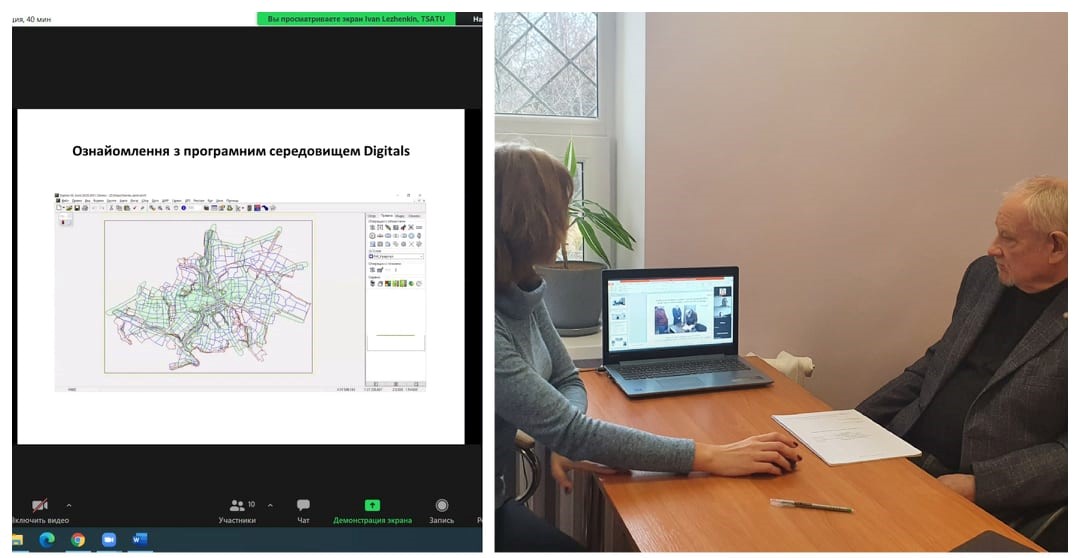Click the green banner viewing Ivan Lezhenkin's screen
The image size is (1080, 558).
pos(356,19)
